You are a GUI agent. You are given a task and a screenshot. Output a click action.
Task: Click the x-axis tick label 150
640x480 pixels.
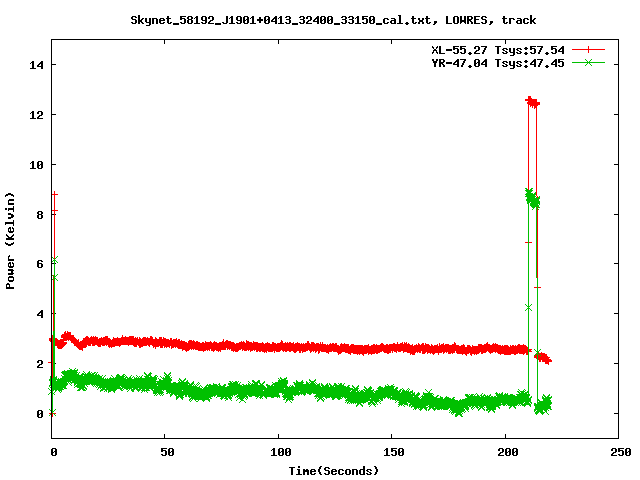[x=394, y=452]
